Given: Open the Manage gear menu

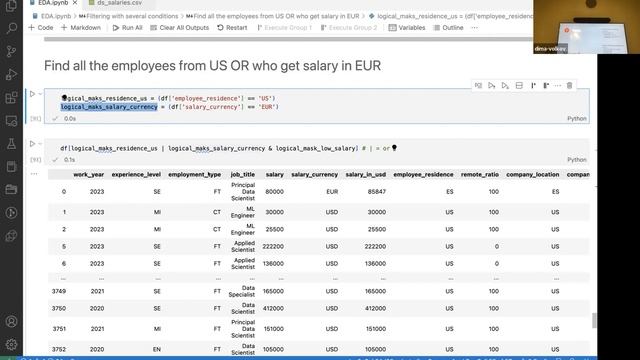Looking at the screenshot, I should click(11, 344).
